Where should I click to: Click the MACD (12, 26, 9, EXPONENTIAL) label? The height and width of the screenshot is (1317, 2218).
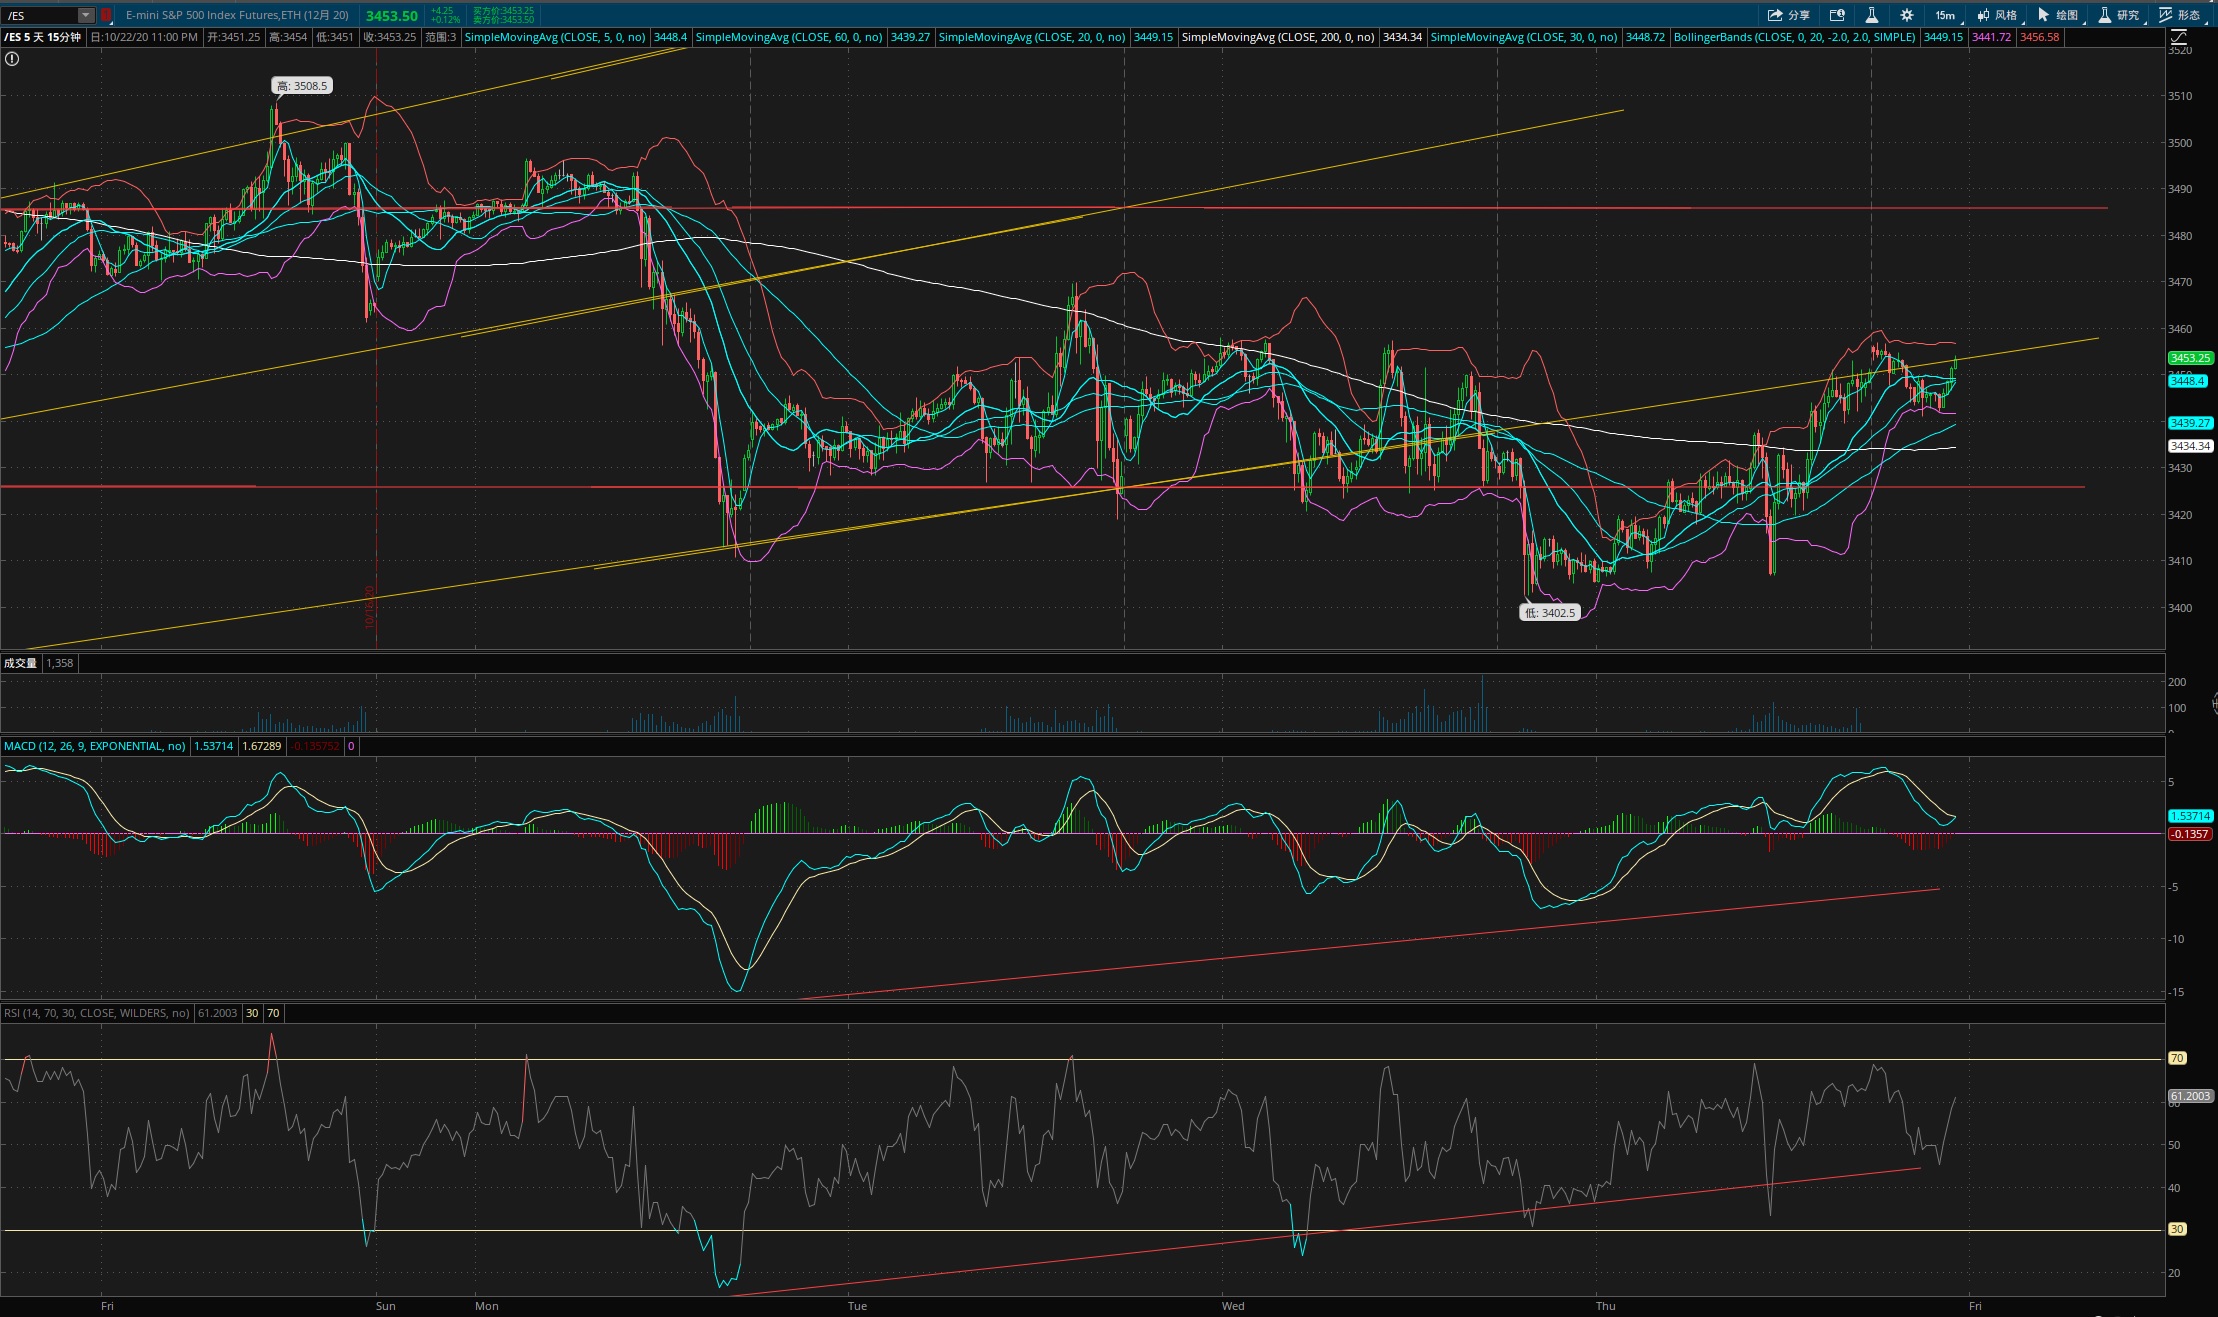point(95,746)
